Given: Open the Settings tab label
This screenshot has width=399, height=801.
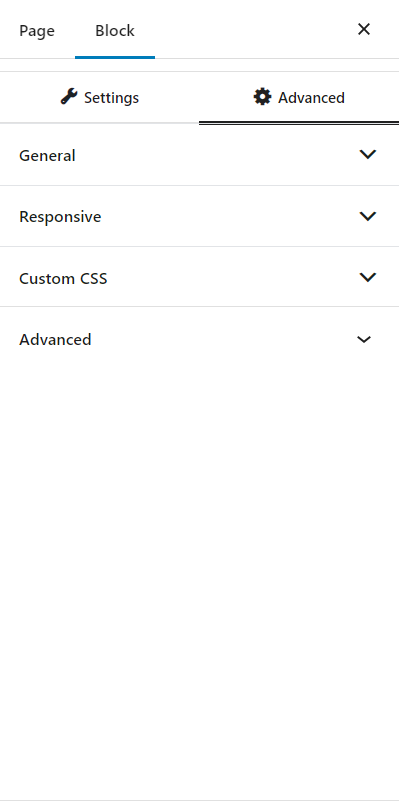Looking at the screenshot, I should click(x=111, y=98).
